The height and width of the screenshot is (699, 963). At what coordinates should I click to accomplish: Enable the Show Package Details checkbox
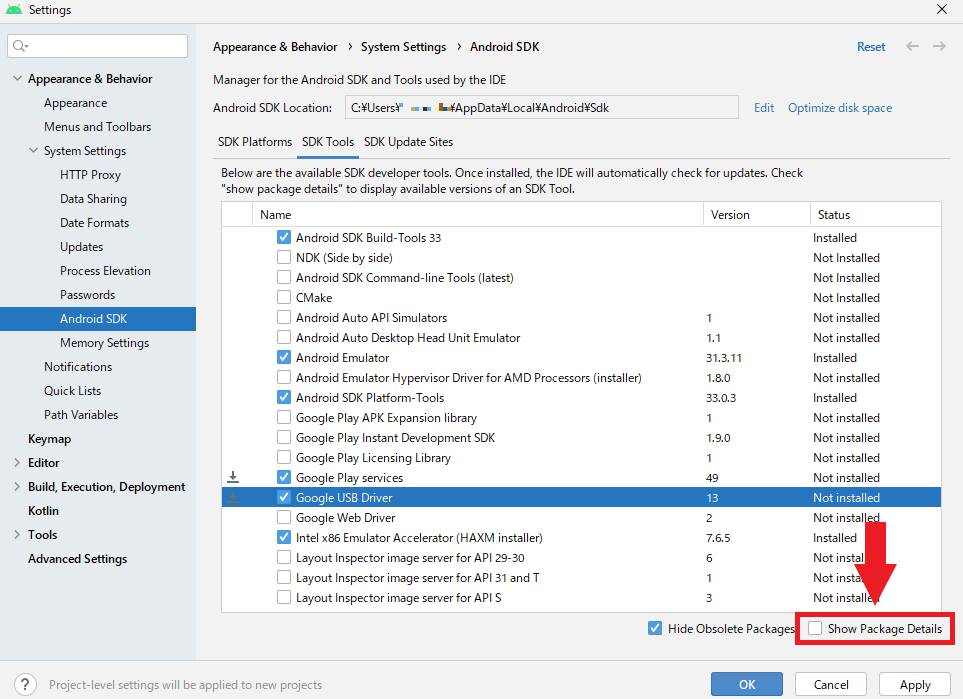point(815,628)
